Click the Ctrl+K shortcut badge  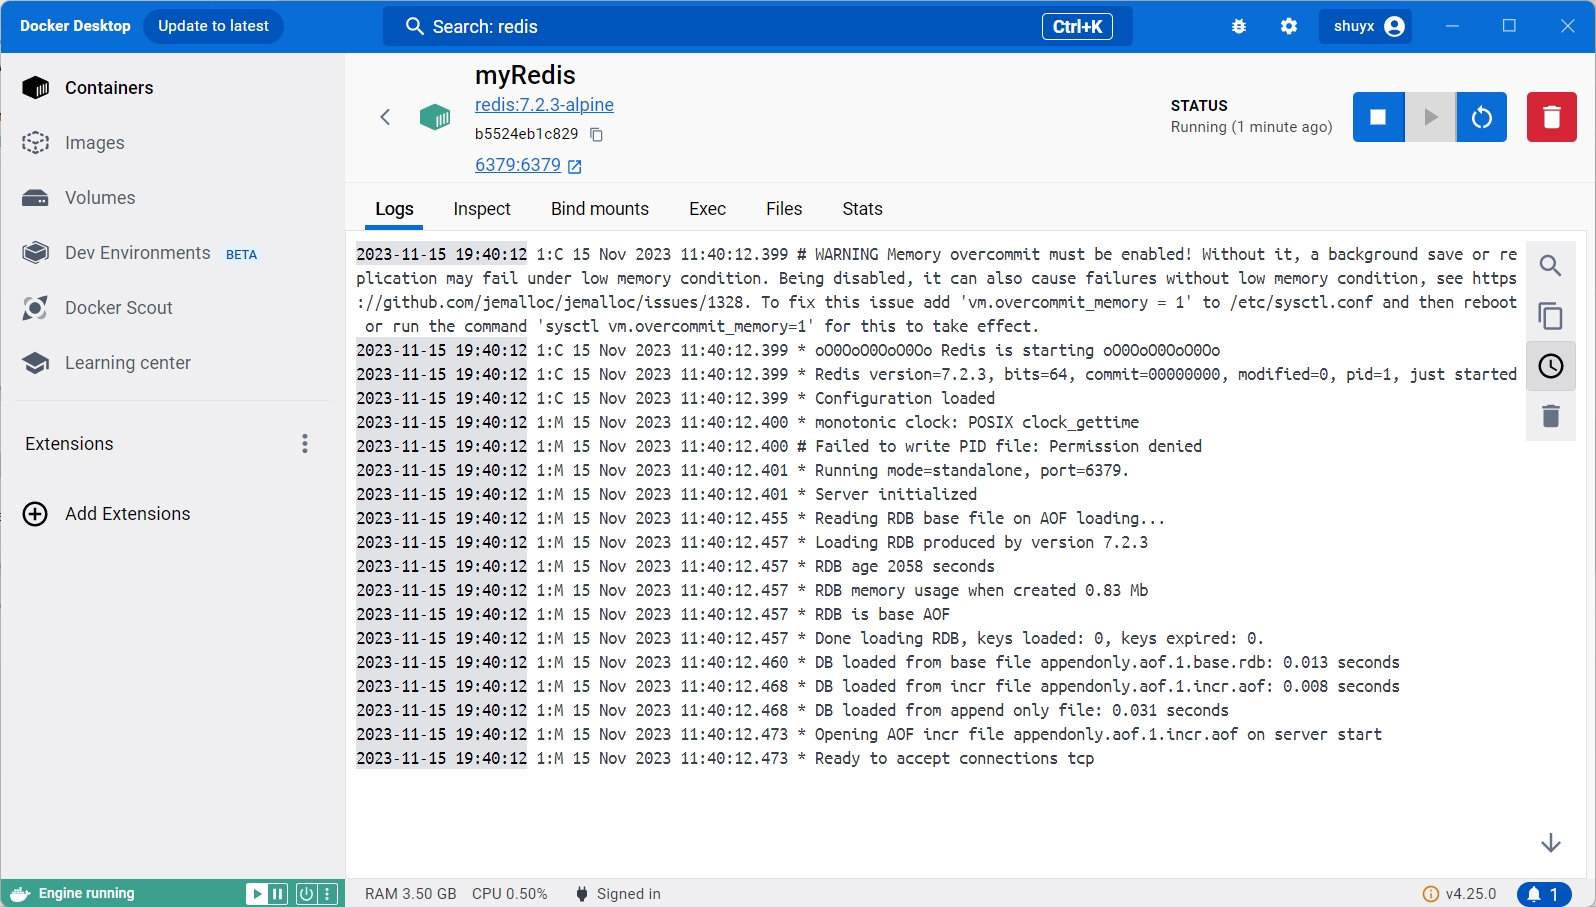(x=1077, y=26)
